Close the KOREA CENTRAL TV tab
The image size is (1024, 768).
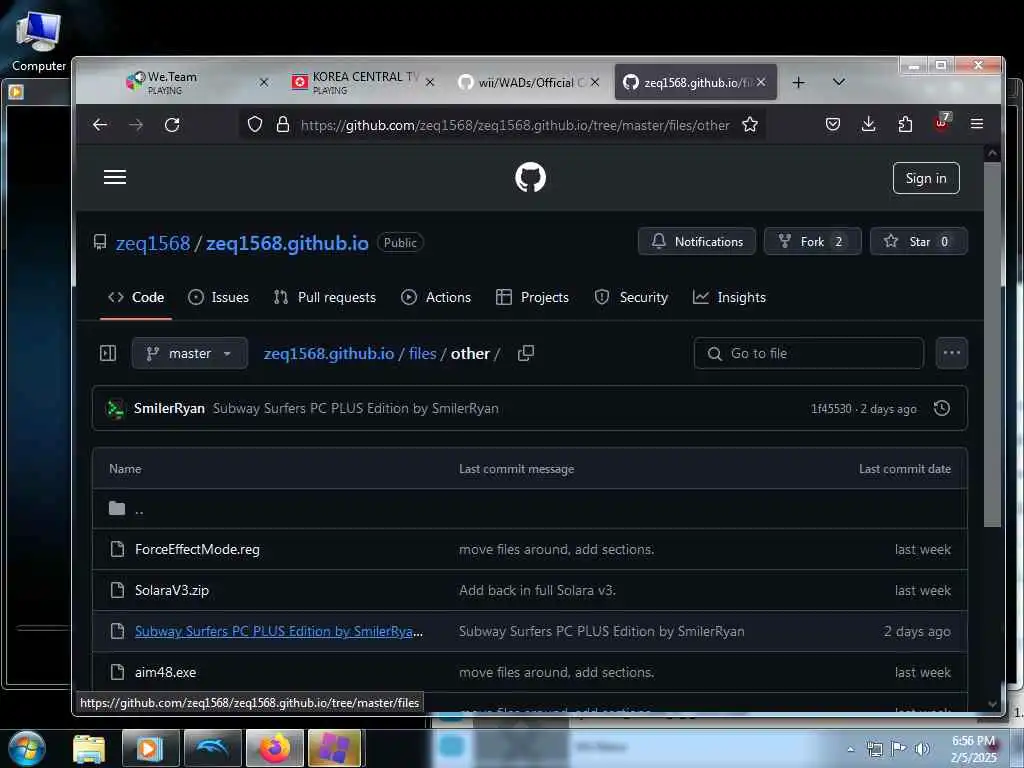[430, 82]
